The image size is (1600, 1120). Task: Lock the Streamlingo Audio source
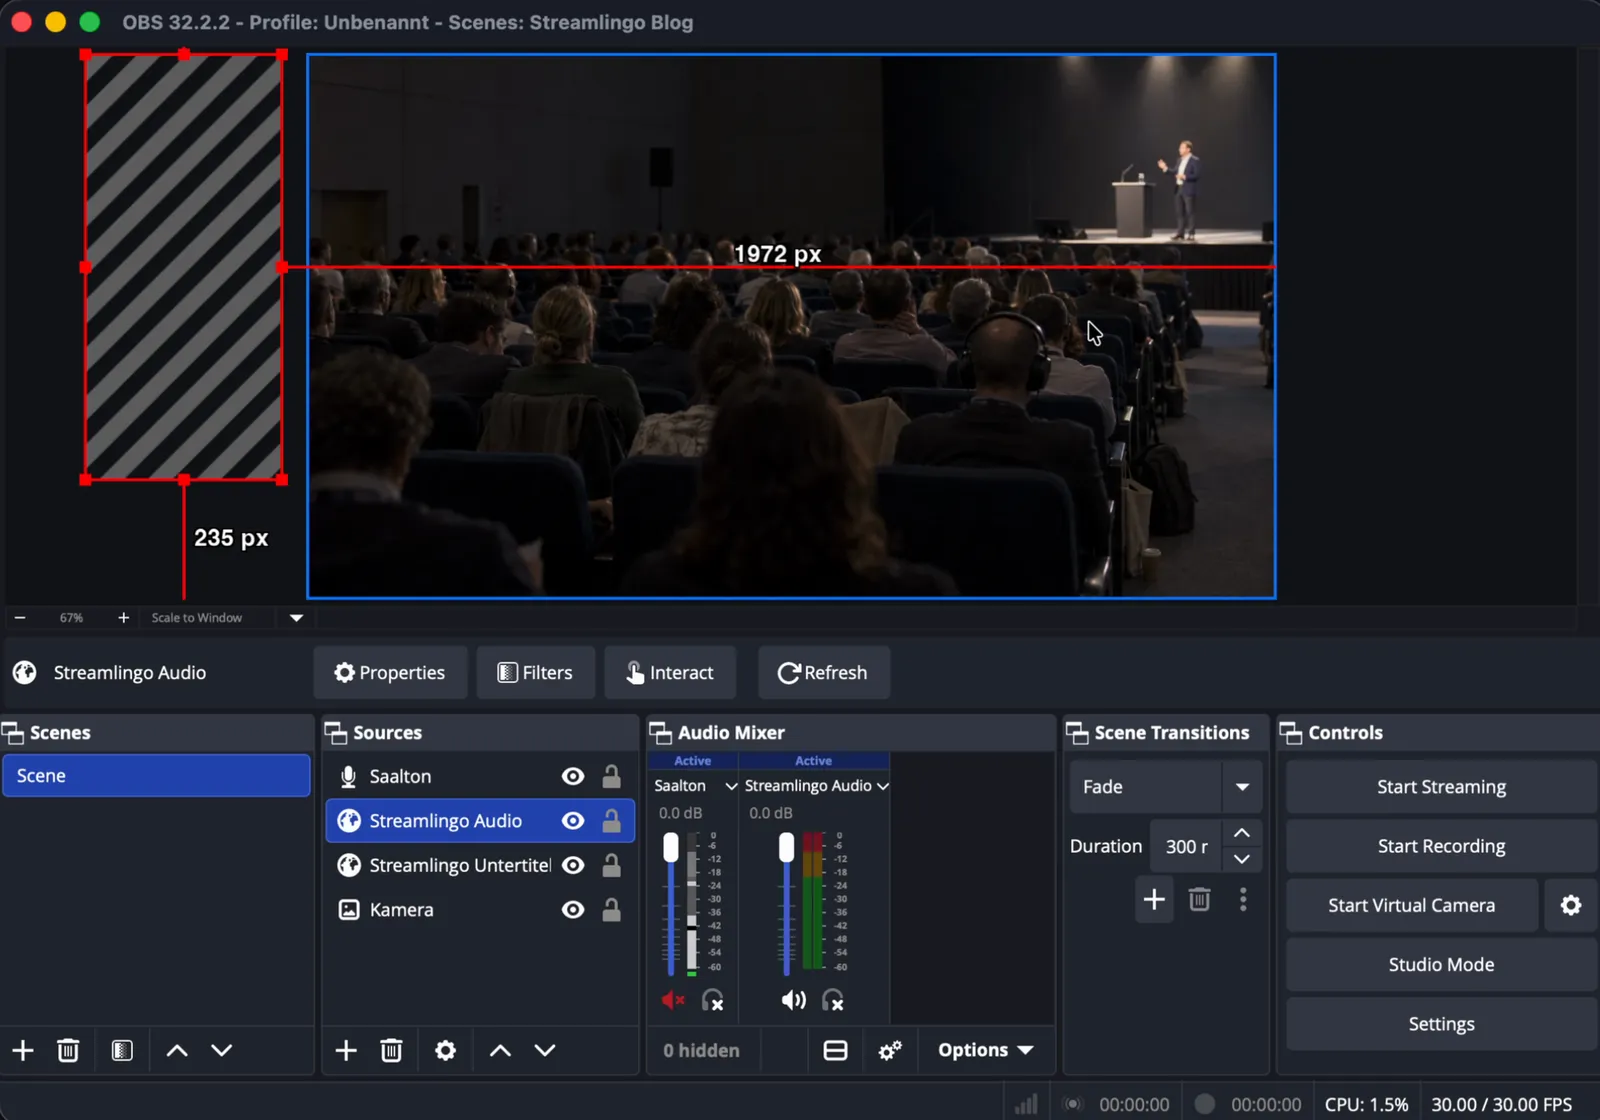pyautogui.click(x=611, y=821)
